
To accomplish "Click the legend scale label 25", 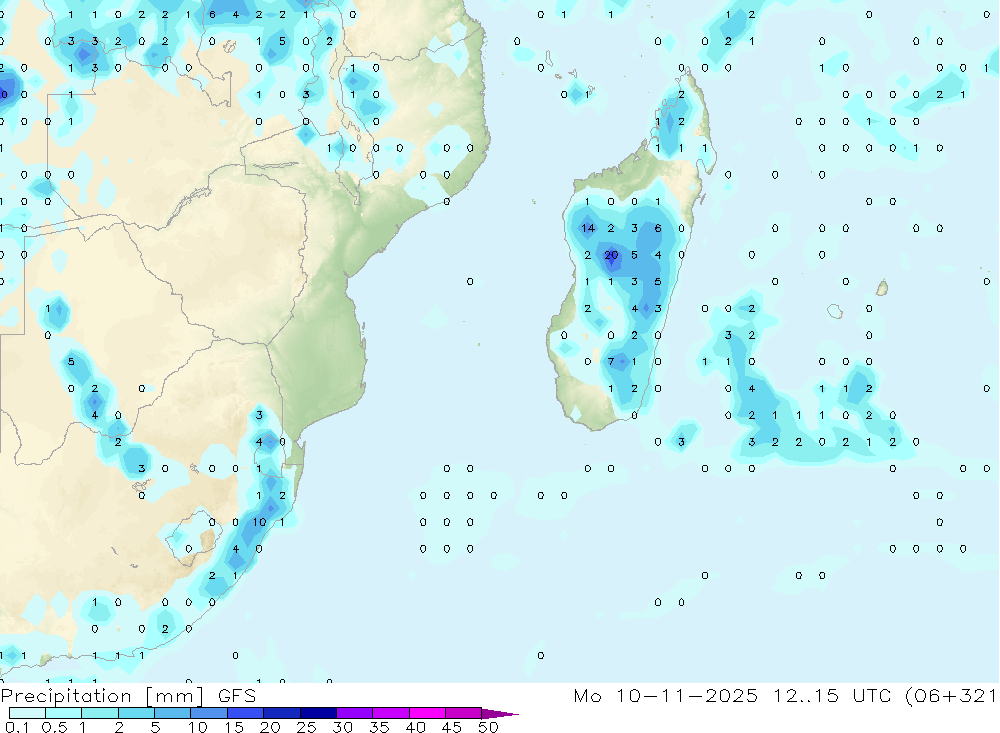I will coord(307,727).
